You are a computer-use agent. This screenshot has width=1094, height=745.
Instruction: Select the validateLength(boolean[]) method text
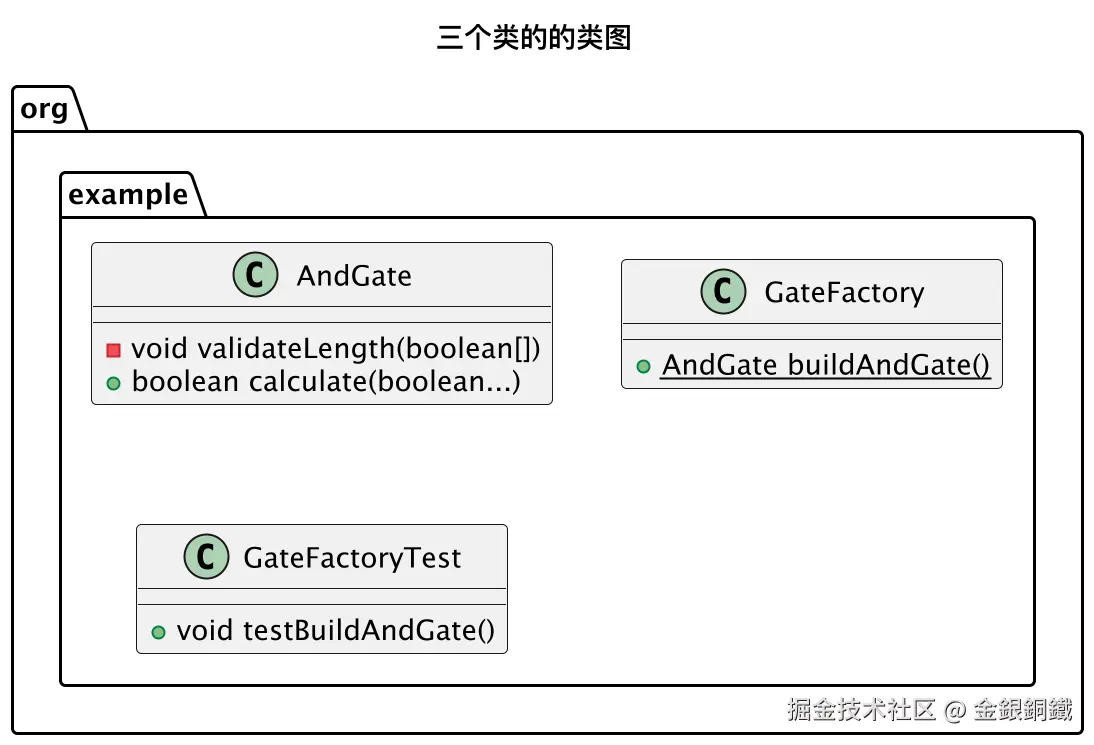tap(335, 349)
